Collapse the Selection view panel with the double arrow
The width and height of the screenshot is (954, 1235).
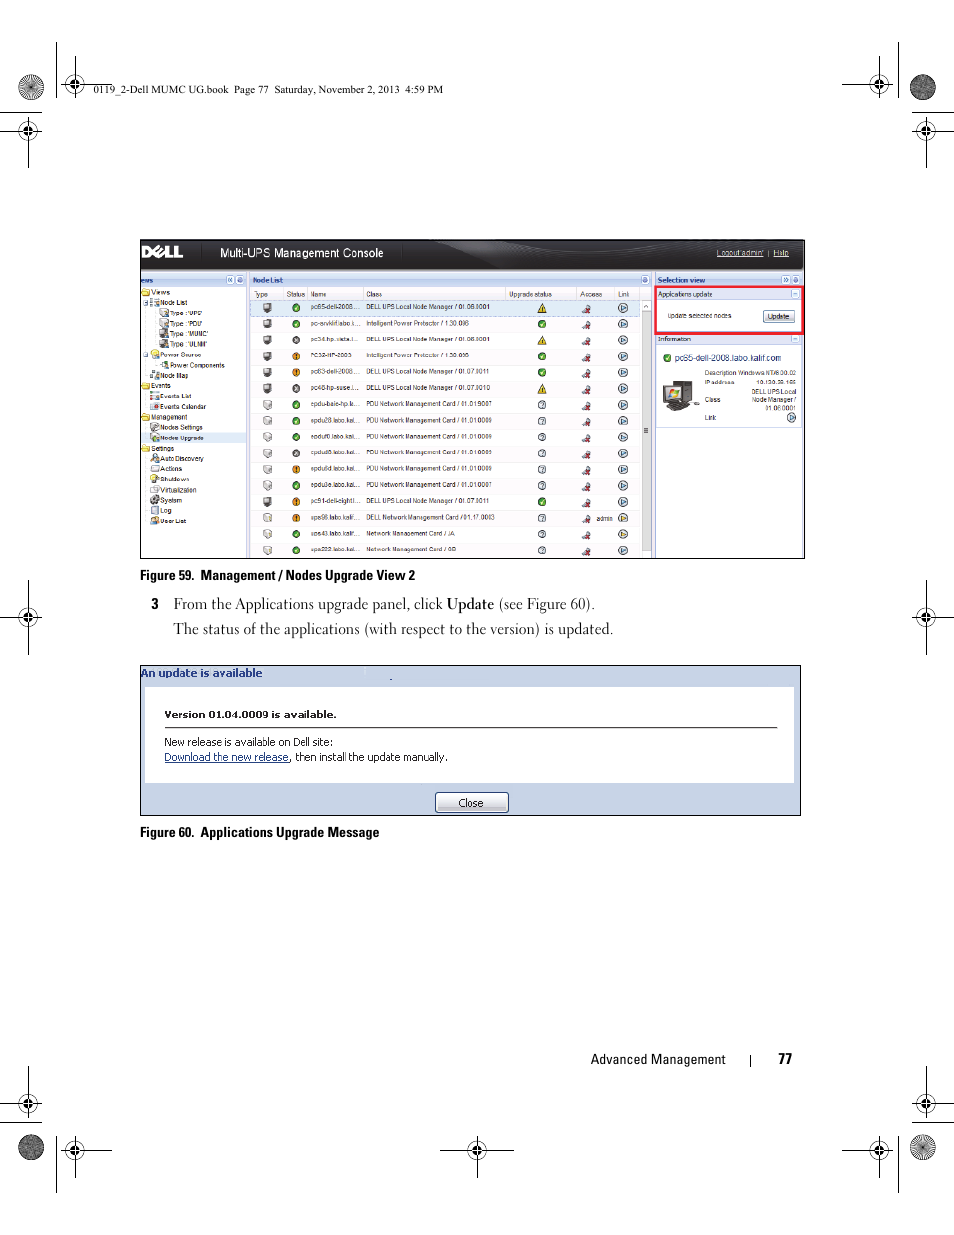coord(786,280)
